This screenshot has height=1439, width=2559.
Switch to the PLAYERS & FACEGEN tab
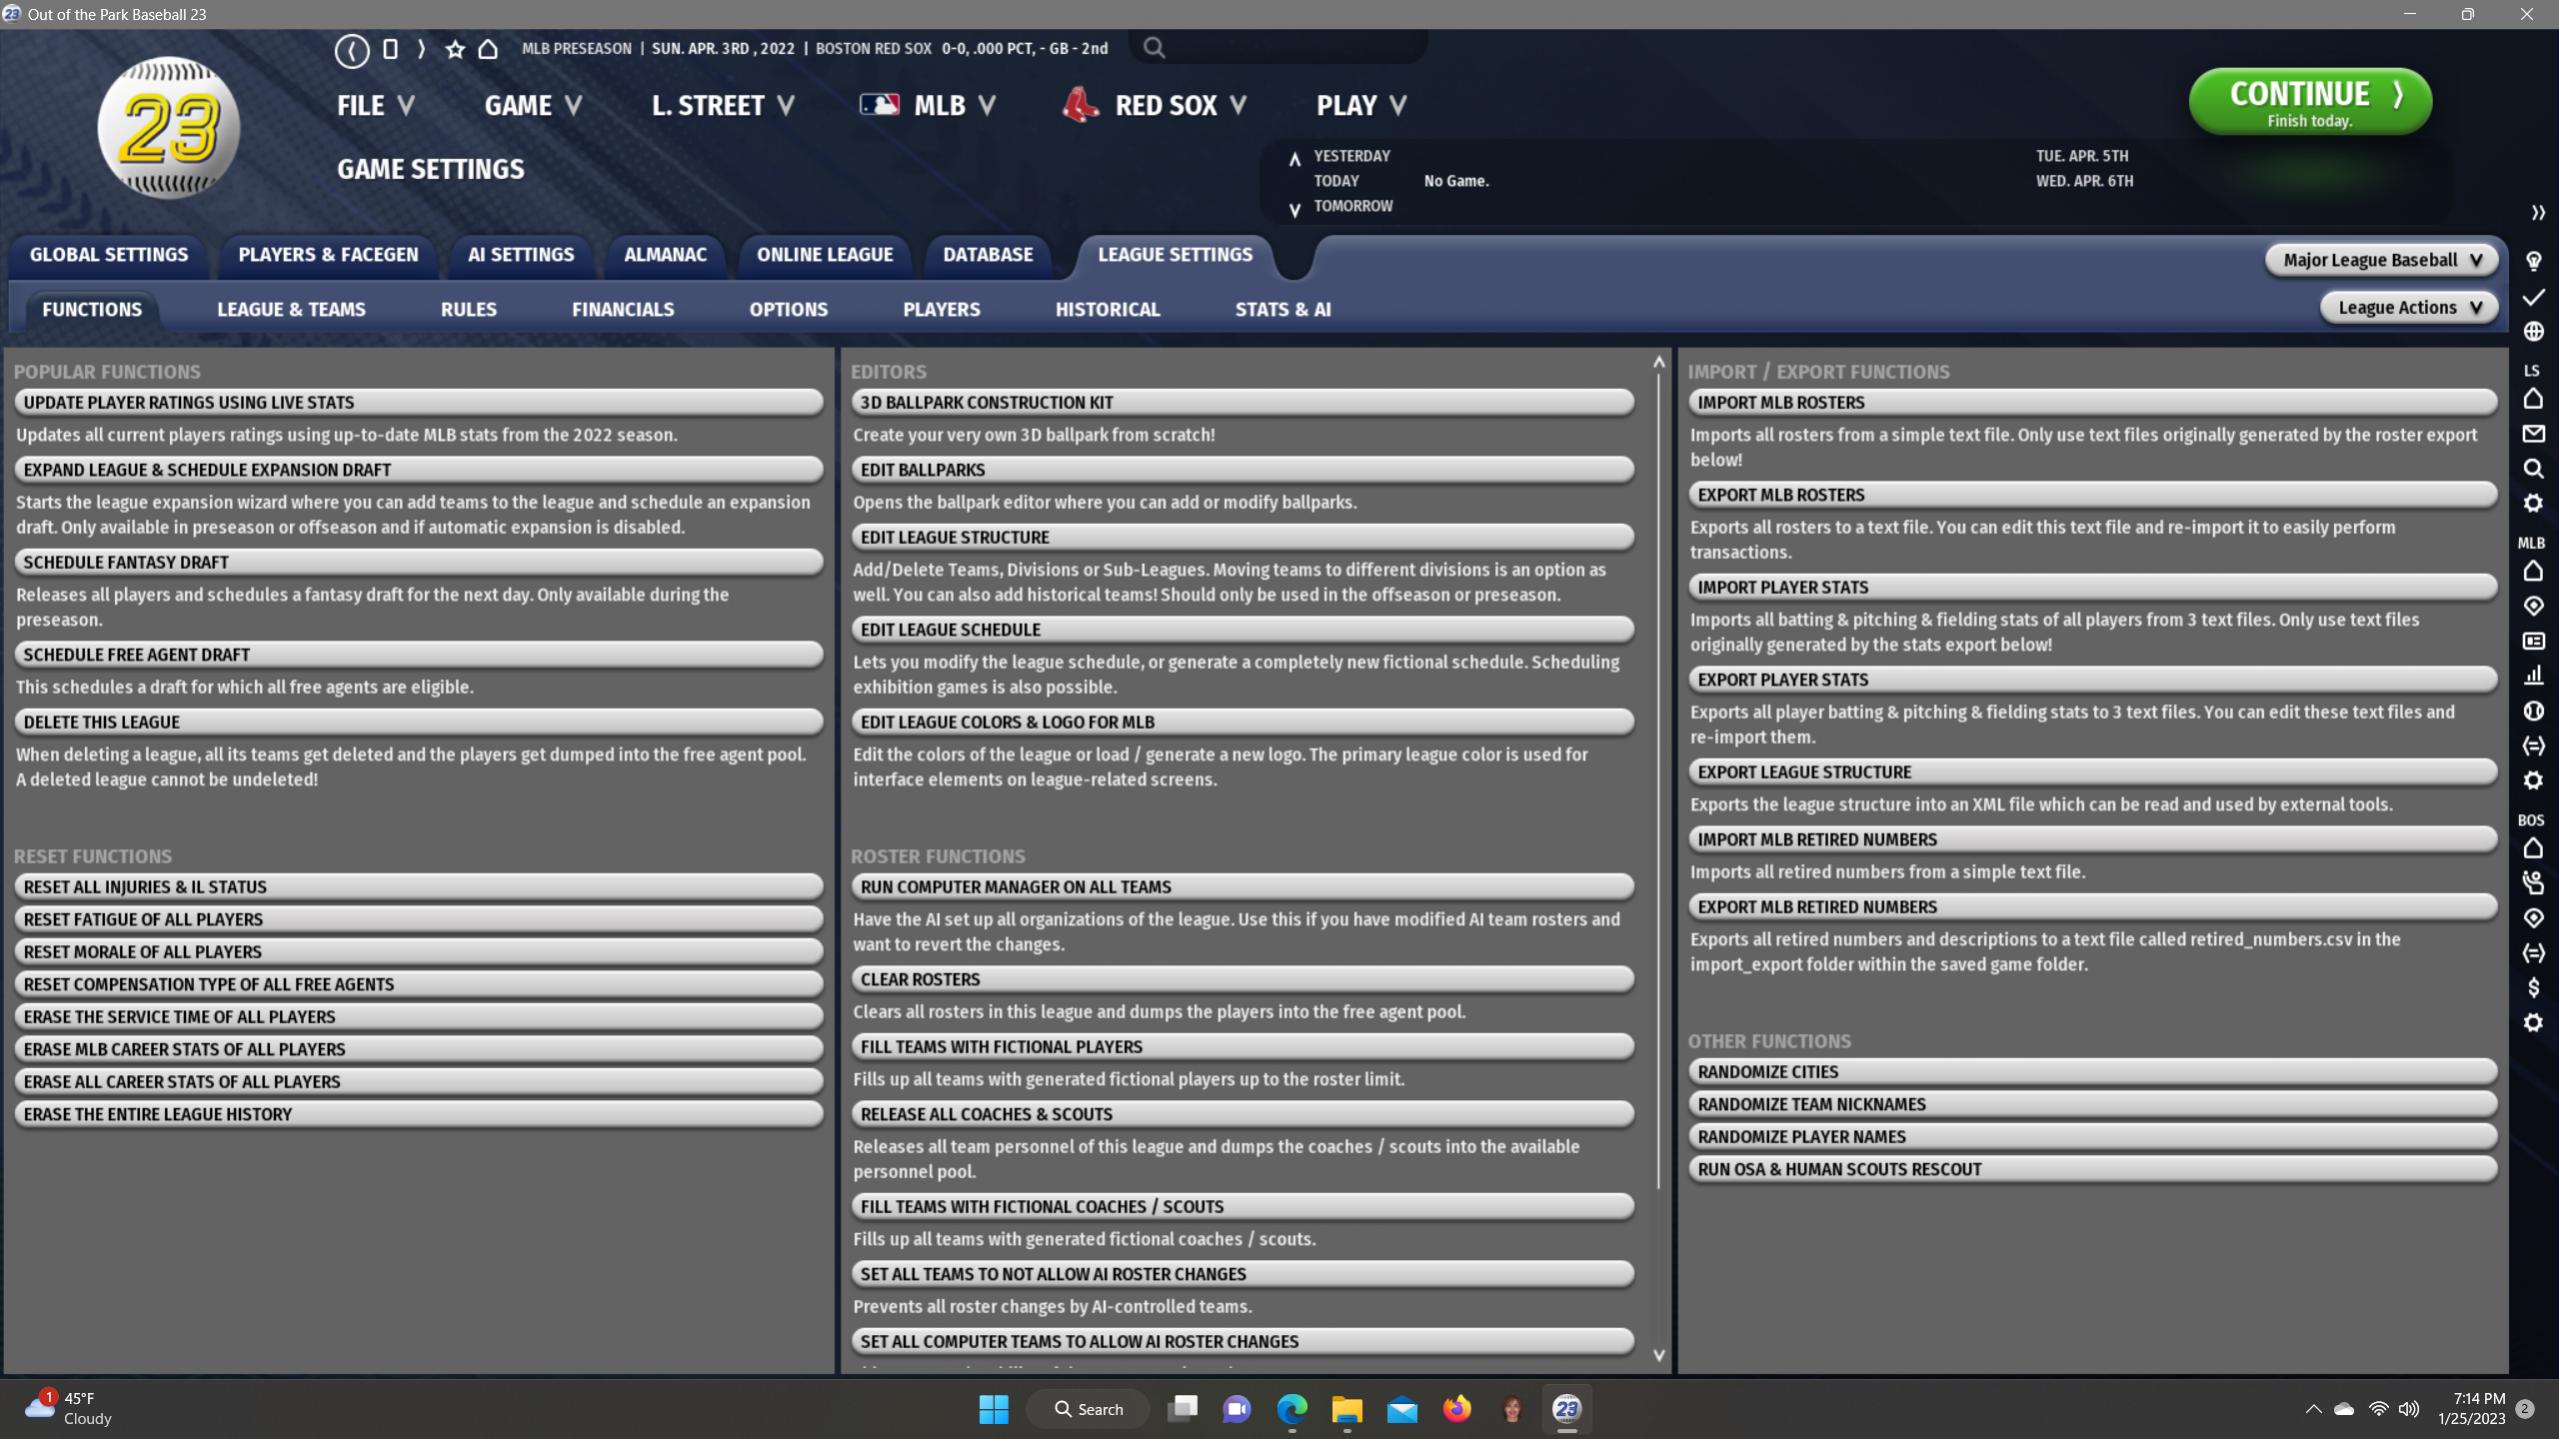pos(328,255)
